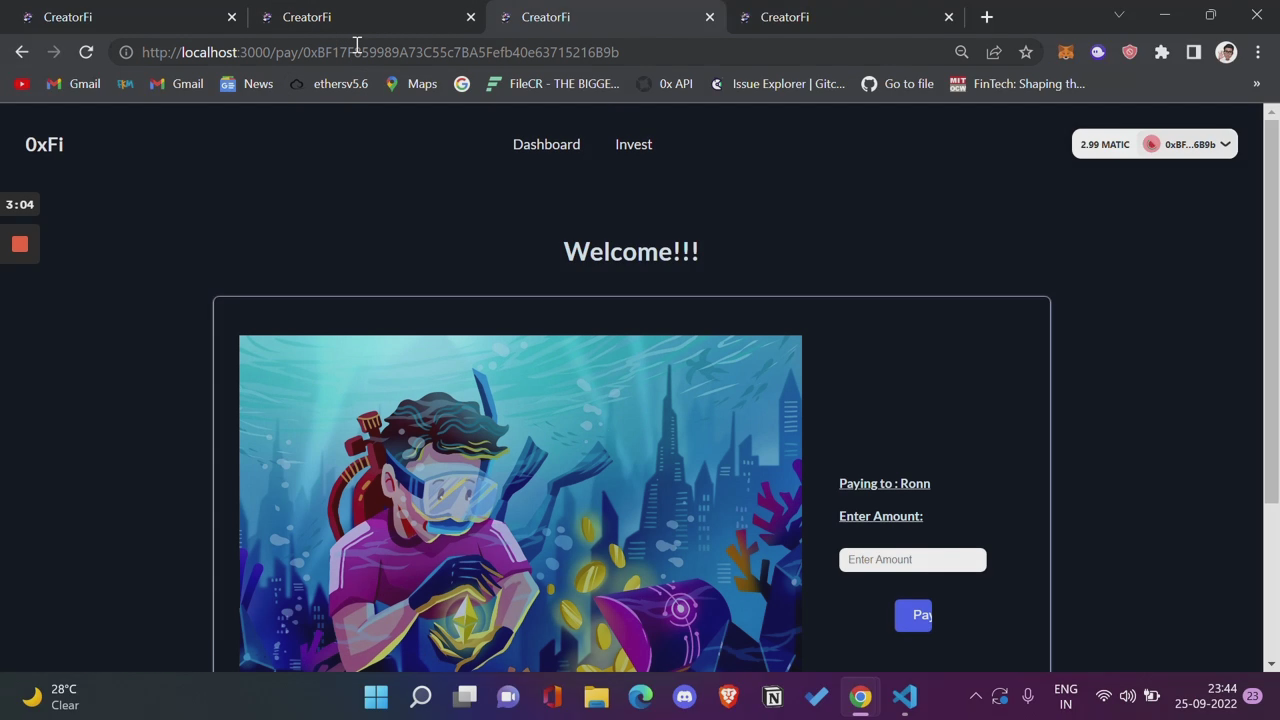The image size is (1280, 720).
Task: Open the Chrome profile avatar
Action: (1226, 52)
